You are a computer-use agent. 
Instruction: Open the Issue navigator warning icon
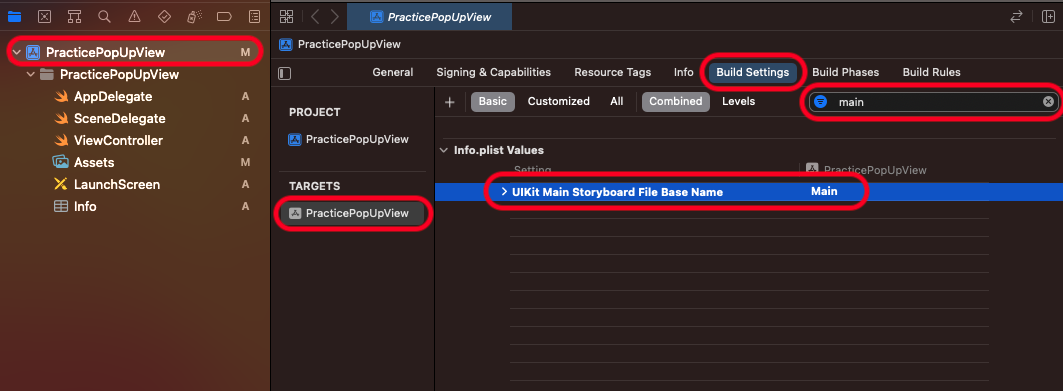[134, 16]
